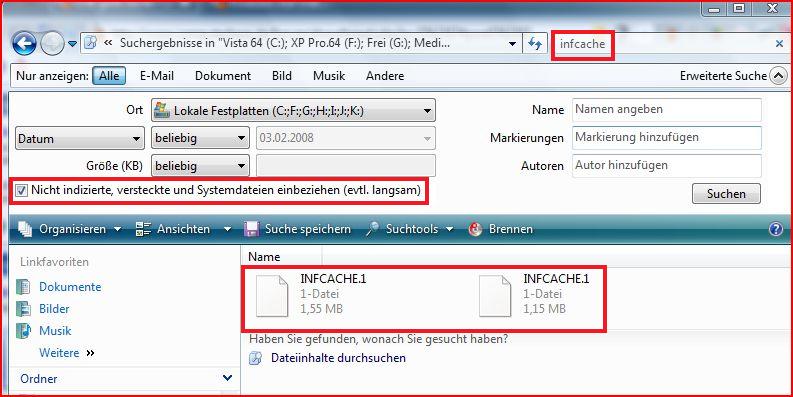Click the search results icon in address bar

(90, 43)
